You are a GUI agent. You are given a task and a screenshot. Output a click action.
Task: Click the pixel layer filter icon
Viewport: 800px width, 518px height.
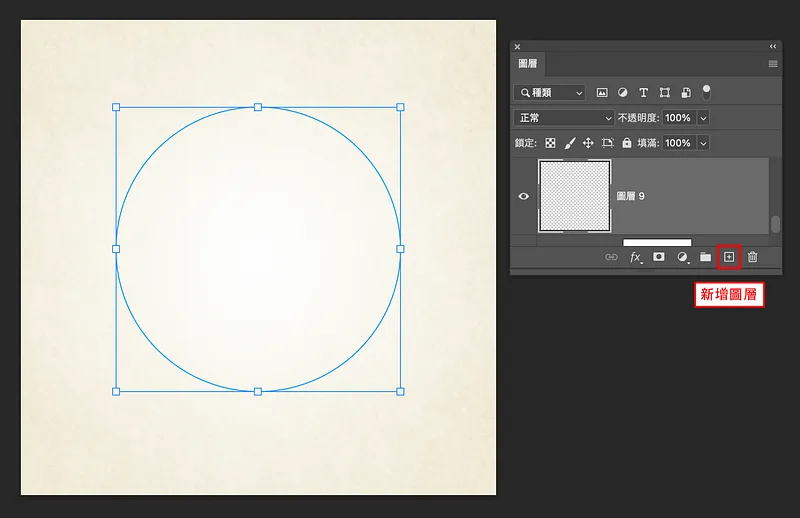602,92
